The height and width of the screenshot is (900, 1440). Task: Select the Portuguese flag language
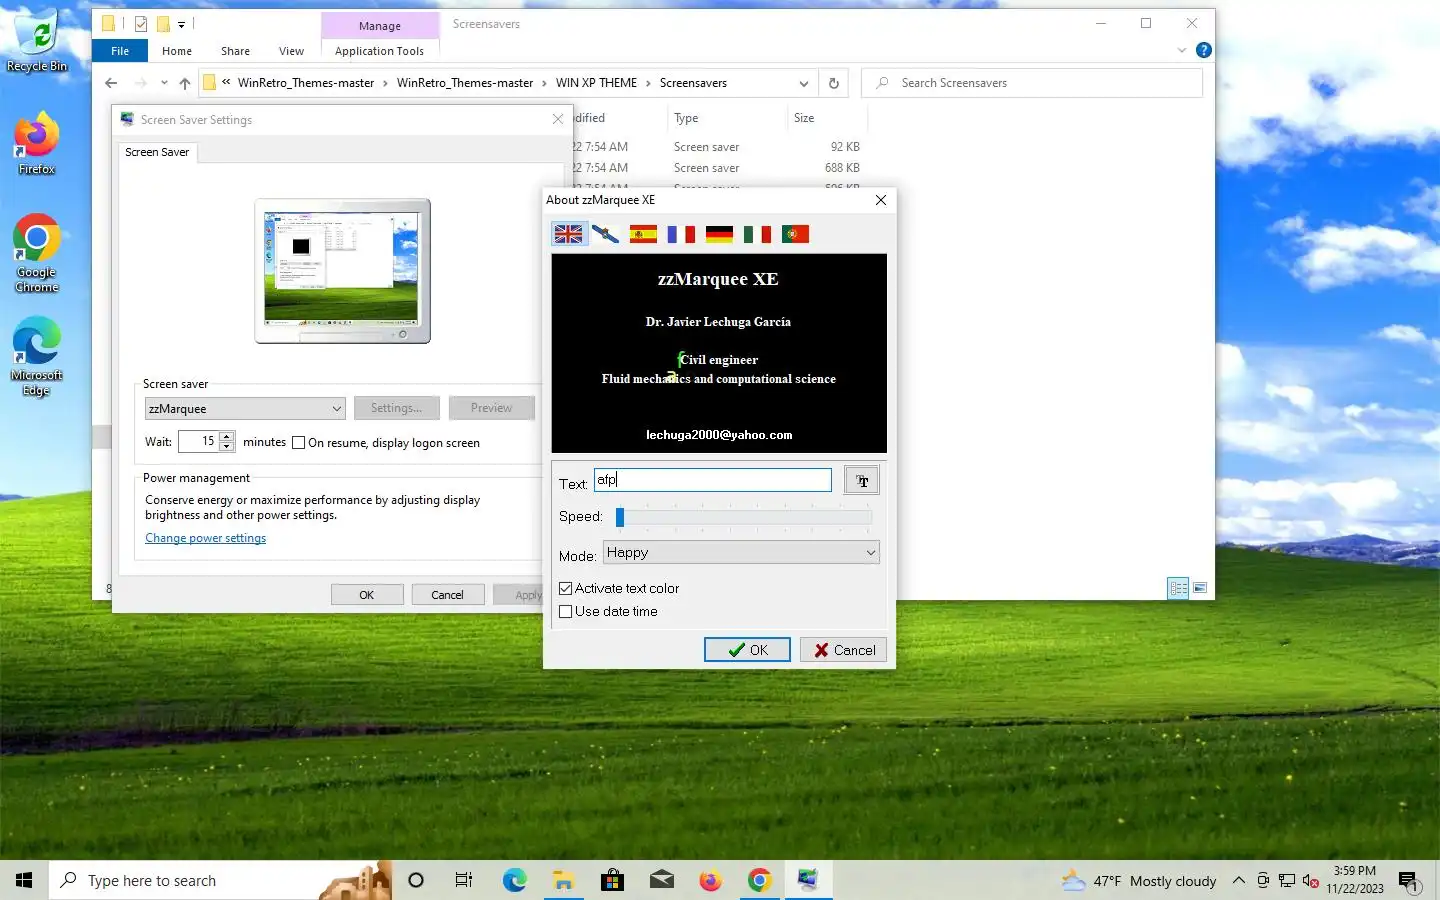(795, 234)
